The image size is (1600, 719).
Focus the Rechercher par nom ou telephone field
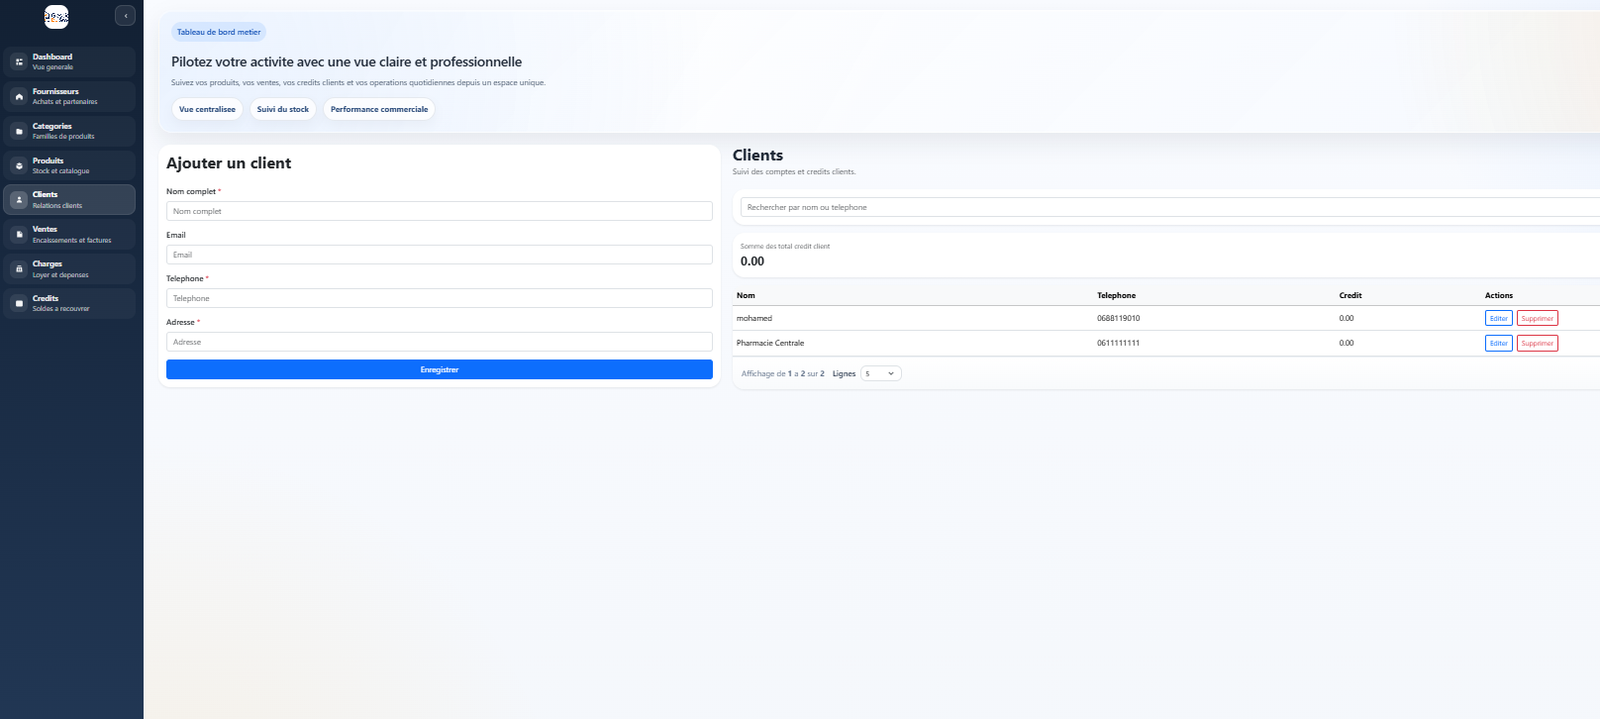coord(1170,207)
